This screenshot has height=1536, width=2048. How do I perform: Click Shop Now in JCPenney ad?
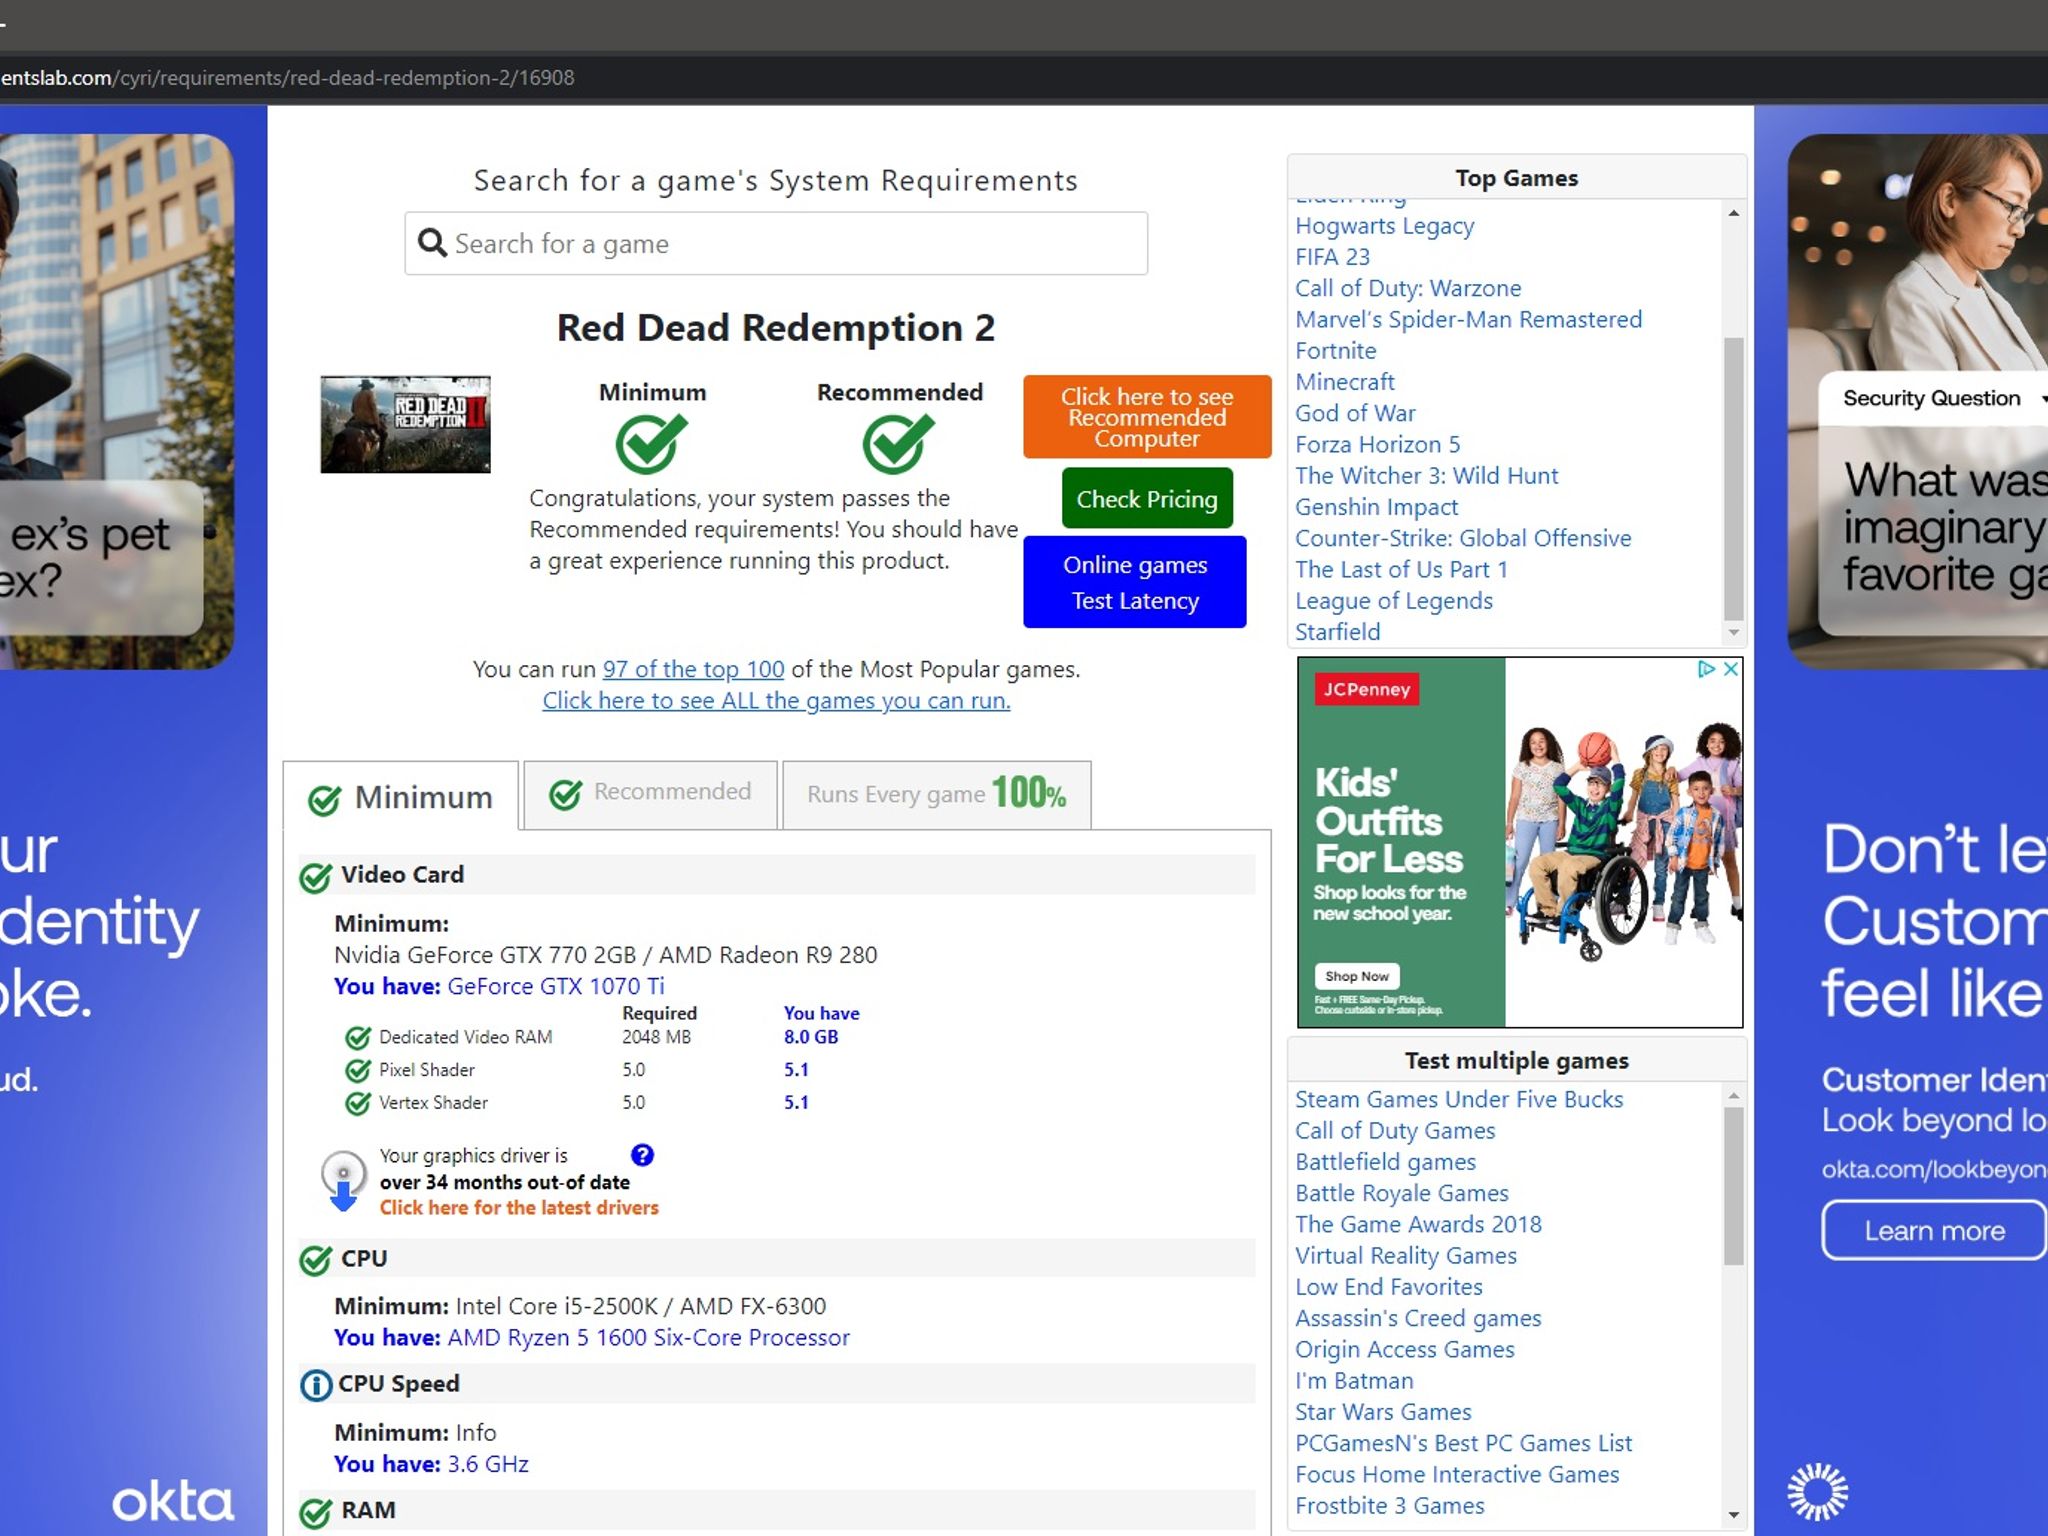coord(1357,976)
